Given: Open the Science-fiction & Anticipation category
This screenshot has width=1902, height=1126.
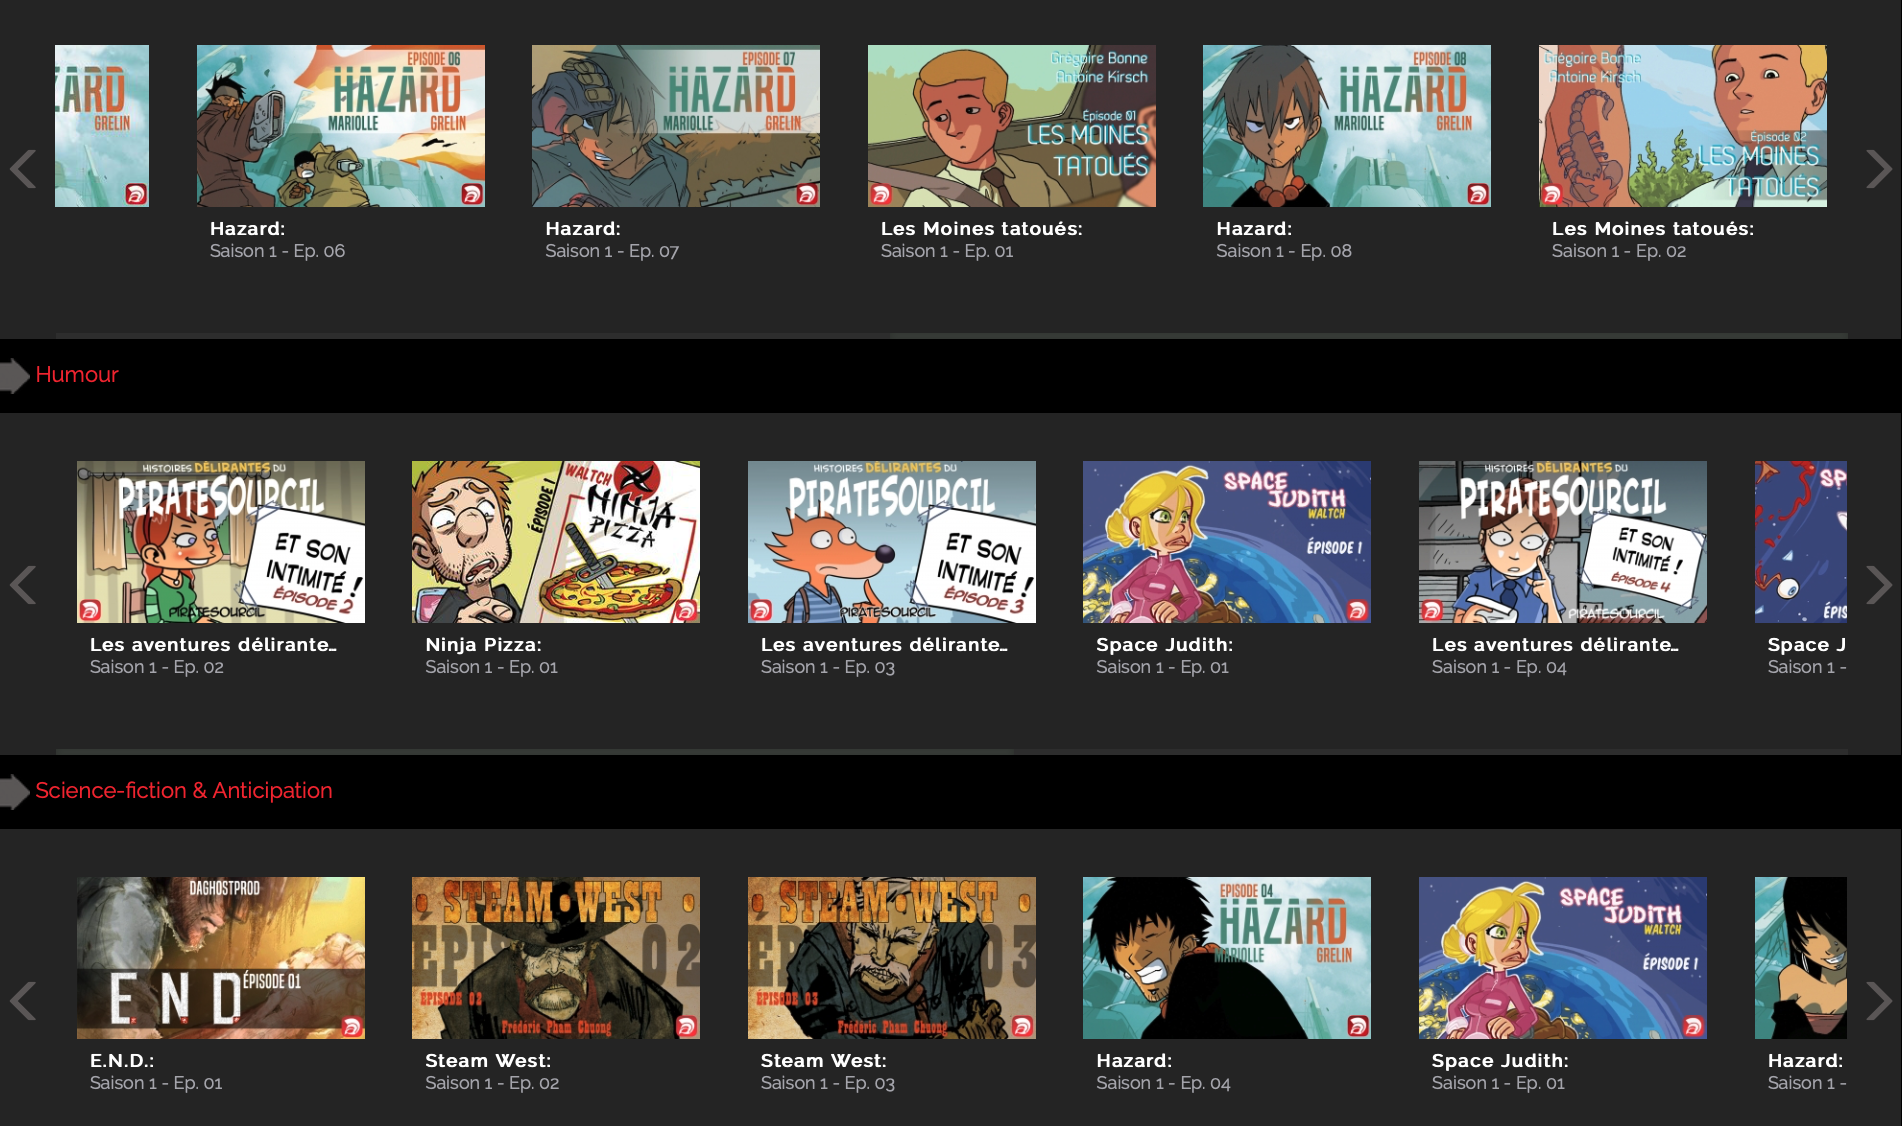Looking at the screenshot, I should pyautogui.click(x=184, y=791).
